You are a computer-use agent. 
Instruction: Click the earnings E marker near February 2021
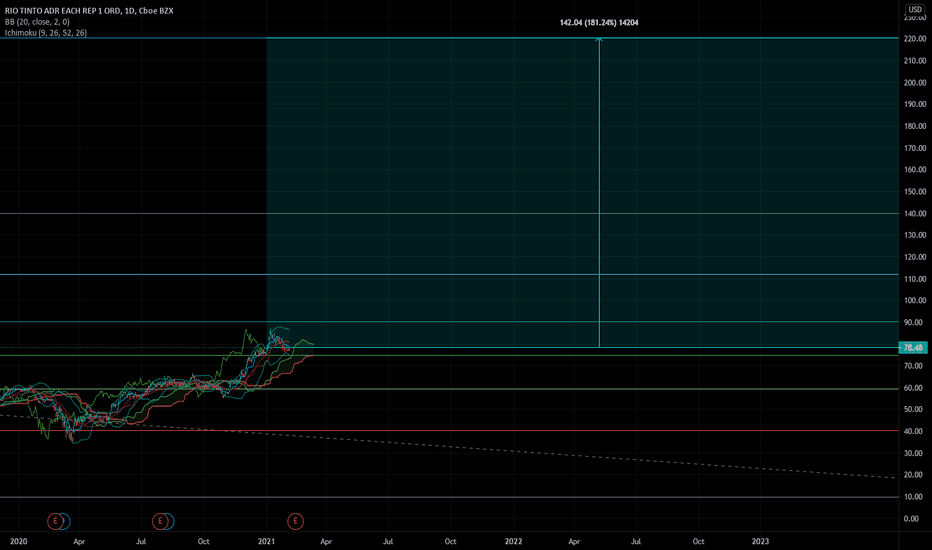click(295, 521)
